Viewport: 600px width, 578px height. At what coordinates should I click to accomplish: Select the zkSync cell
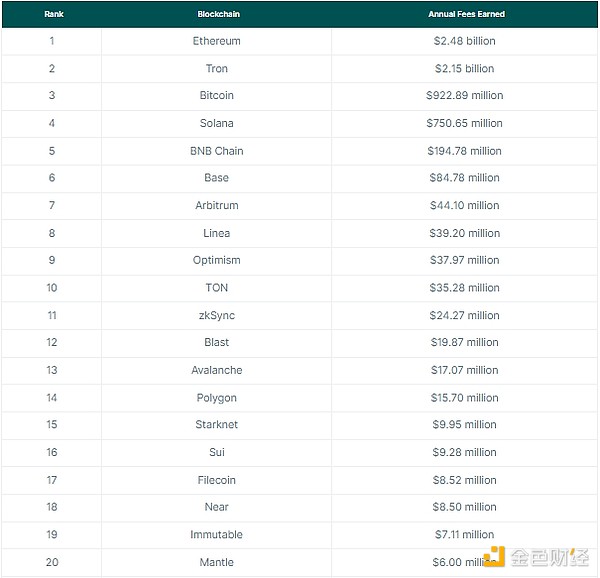[x=217, y=315]
